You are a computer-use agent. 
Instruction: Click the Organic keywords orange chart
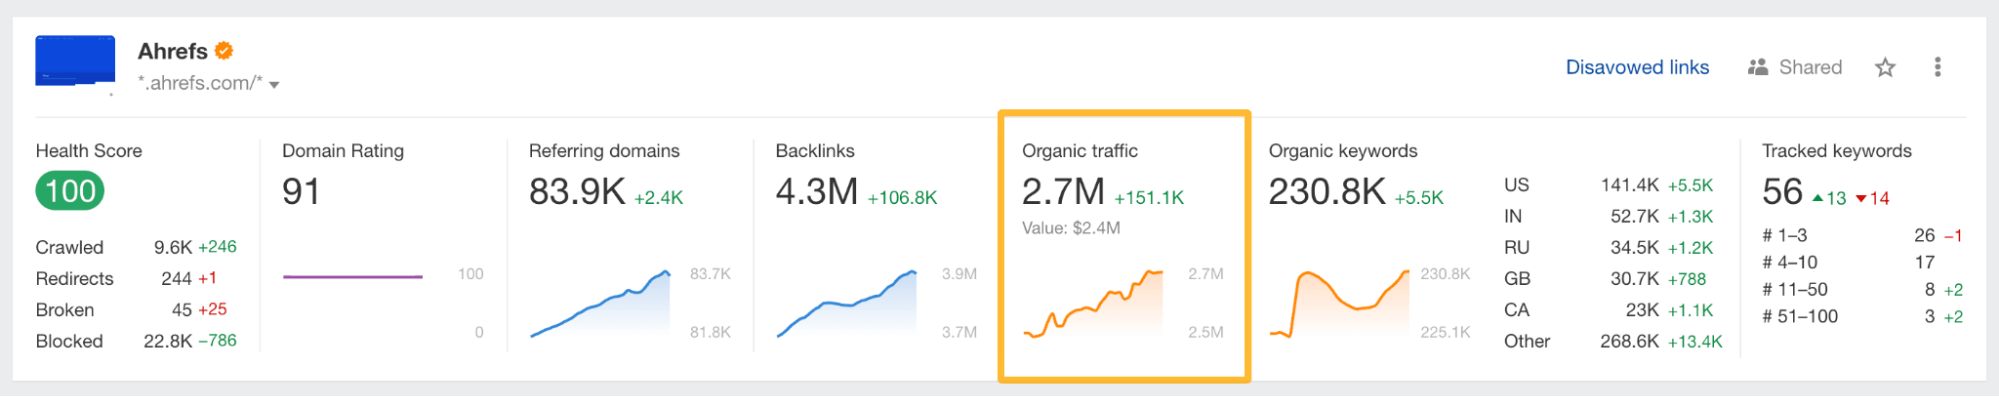tap(1340, 303)
